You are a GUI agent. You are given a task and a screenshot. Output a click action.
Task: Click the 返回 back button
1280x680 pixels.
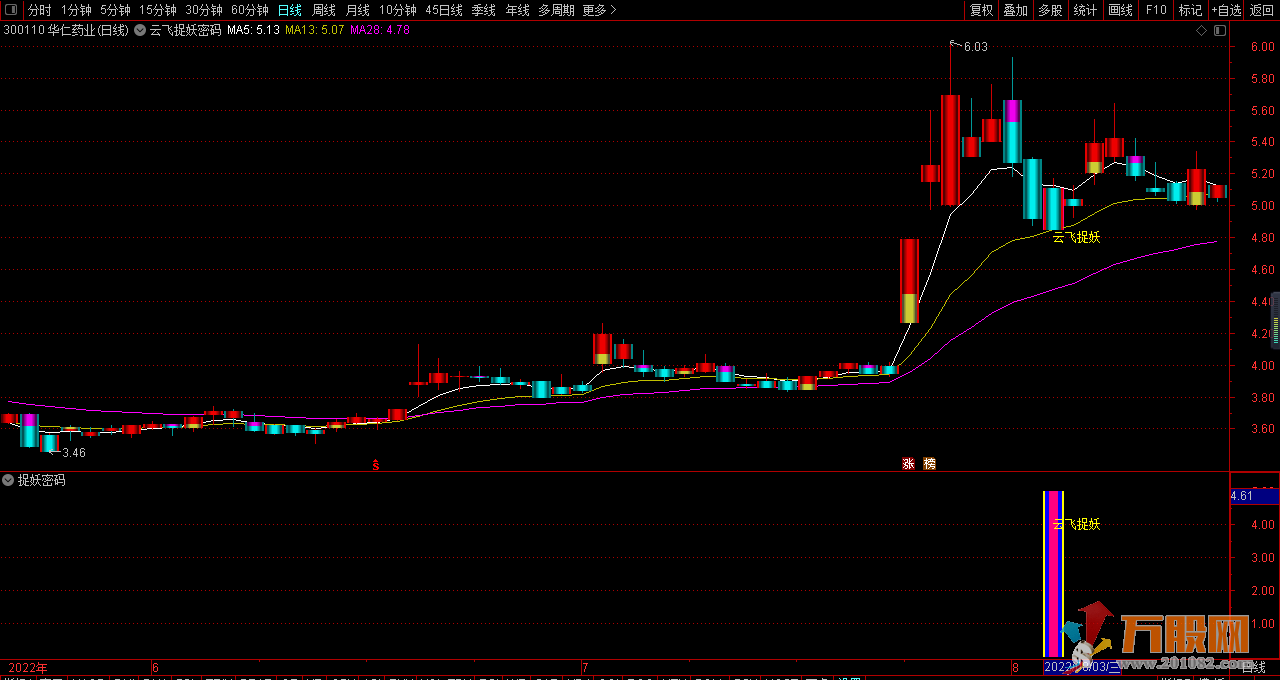pos(1262,10)
